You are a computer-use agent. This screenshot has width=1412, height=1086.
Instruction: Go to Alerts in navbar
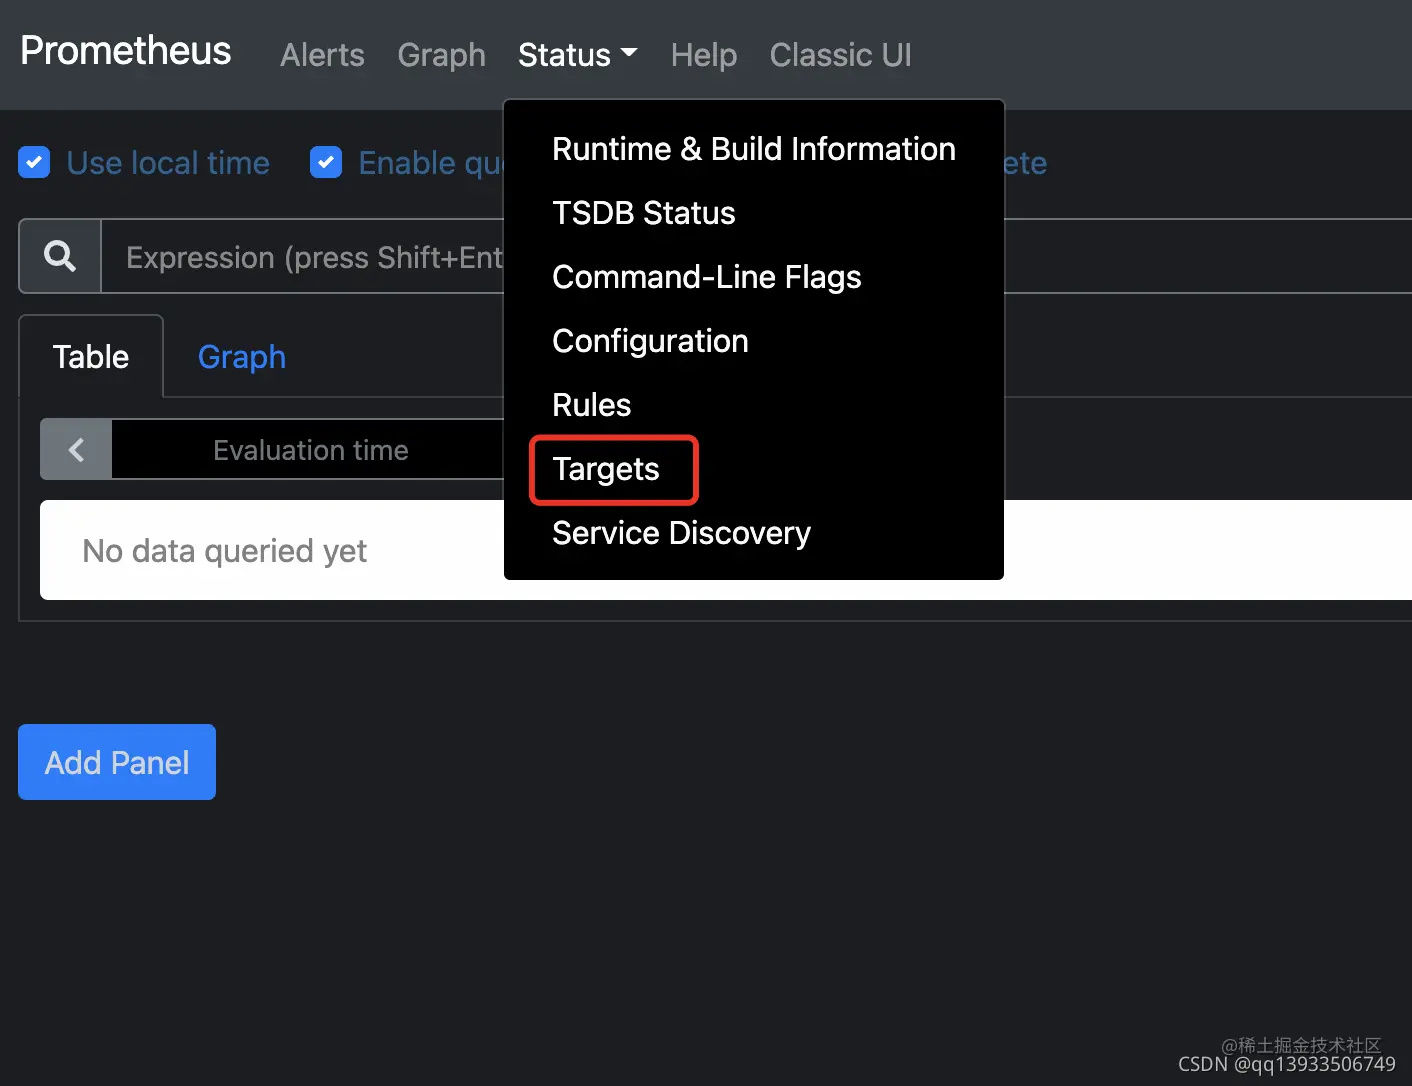click(322, 55)
